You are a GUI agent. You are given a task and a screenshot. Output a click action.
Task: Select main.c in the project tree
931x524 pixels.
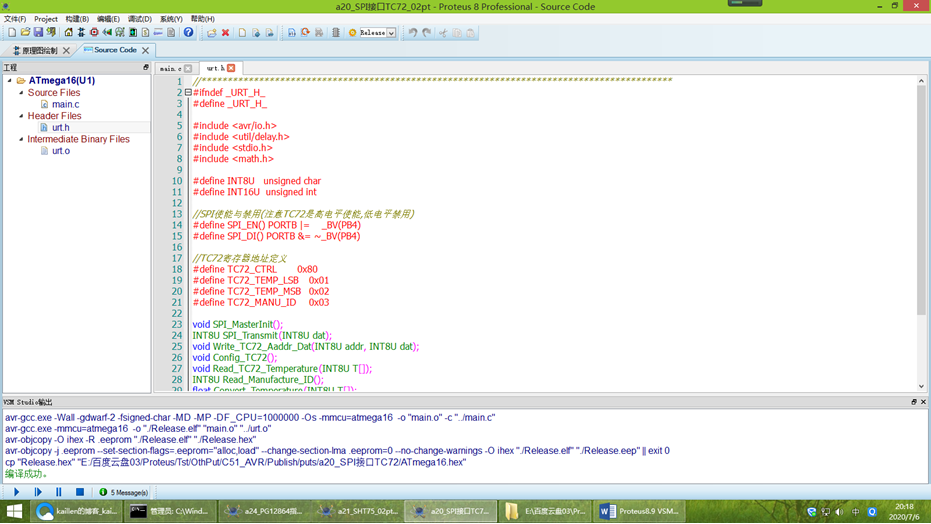pyautogui.click(x=65, y=104)
